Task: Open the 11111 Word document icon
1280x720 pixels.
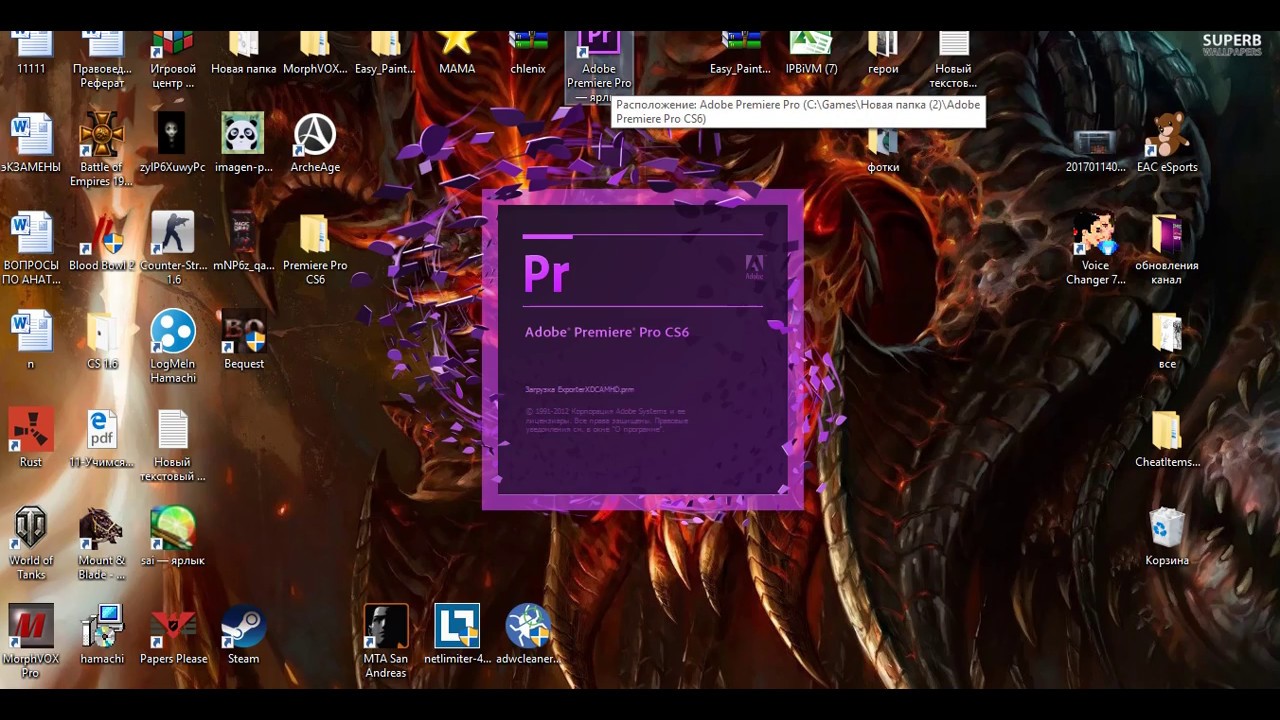Action: [31, 50]
